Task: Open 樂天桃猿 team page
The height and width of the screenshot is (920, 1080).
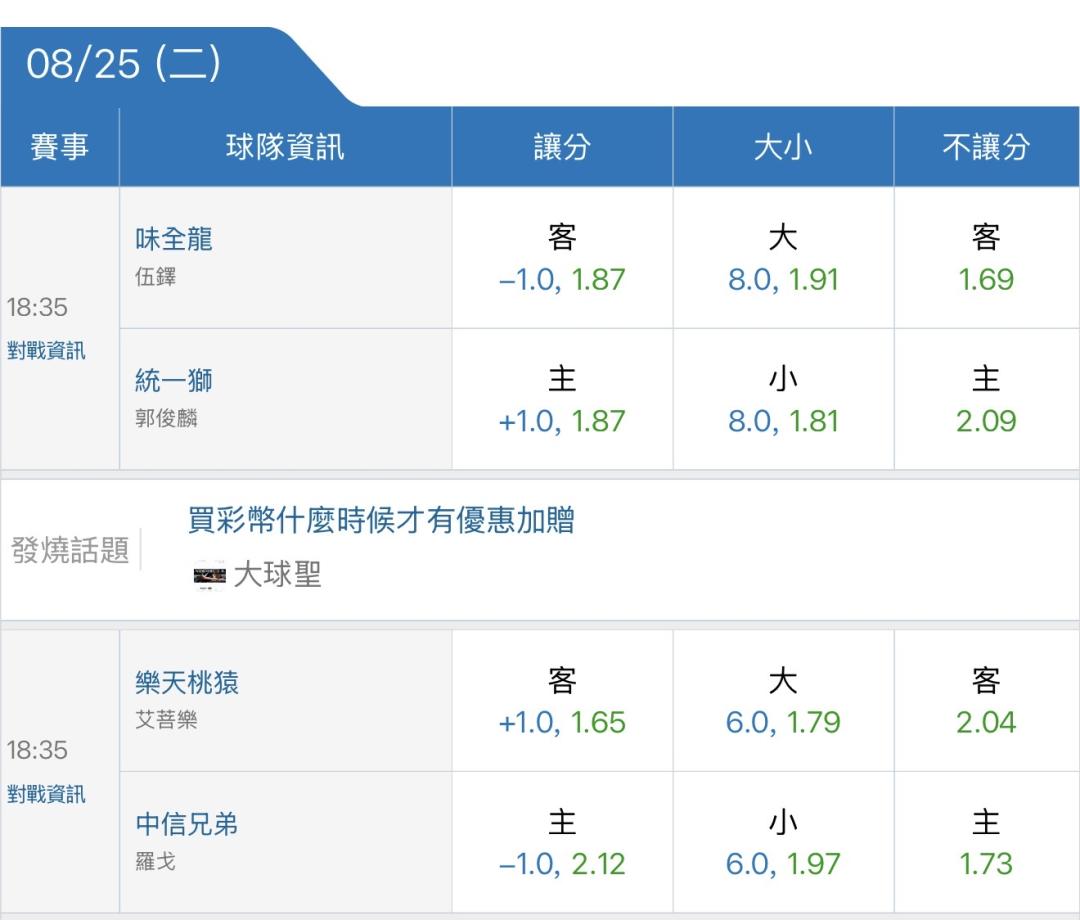Action: (187, 682)
